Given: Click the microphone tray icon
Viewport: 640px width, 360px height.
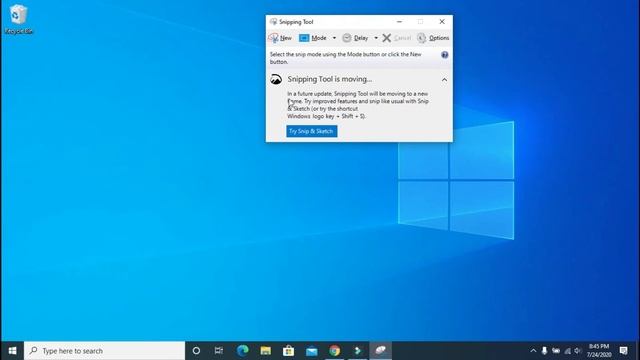Looking at the screenshot, I should pos(544,351).
